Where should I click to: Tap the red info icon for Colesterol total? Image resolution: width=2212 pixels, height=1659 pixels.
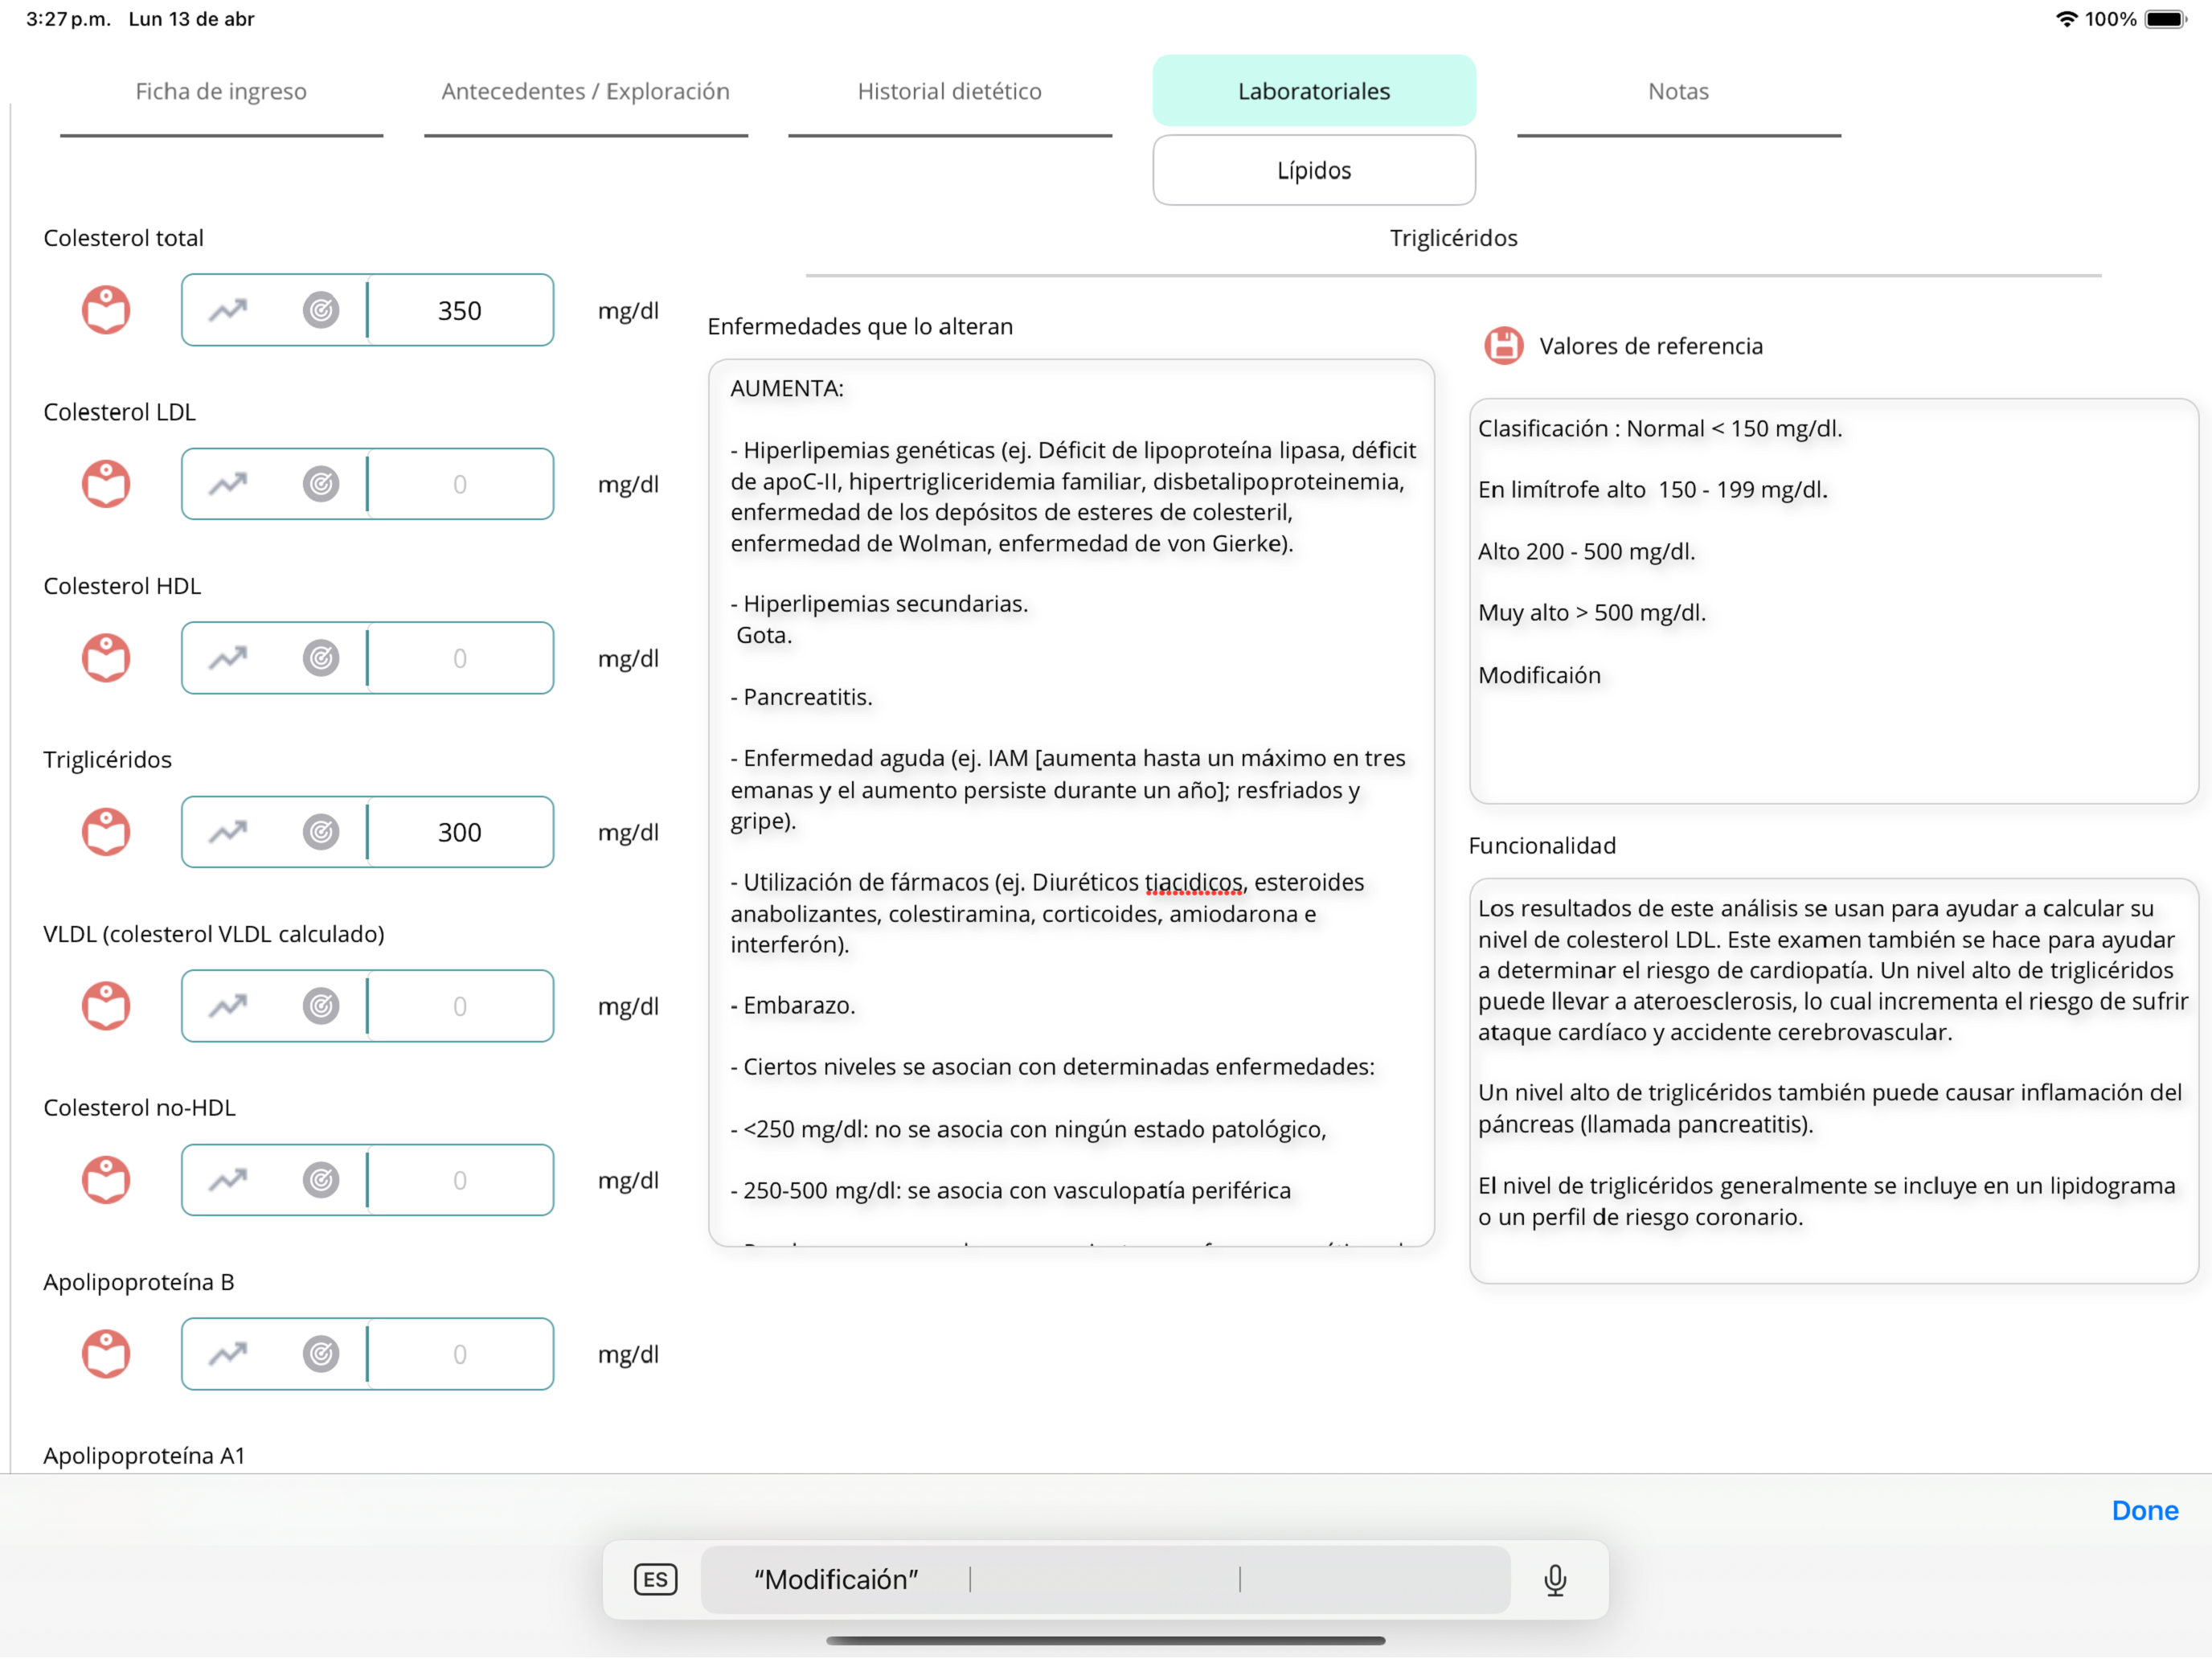click(106, 310)
